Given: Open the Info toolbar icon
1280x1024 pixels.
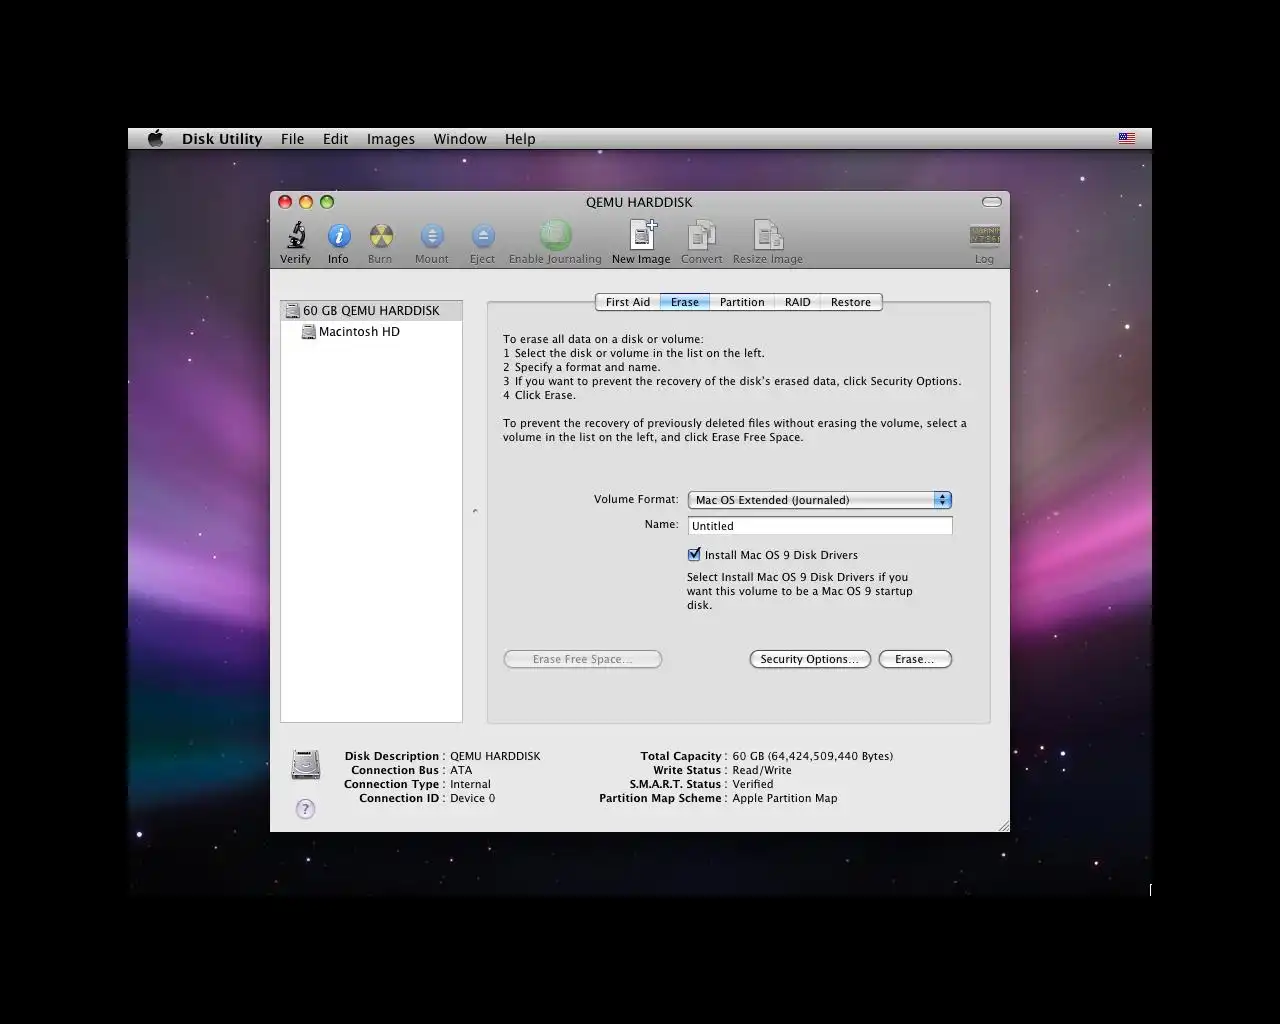Looking at the screenshot, I should [x=339, y=236].
